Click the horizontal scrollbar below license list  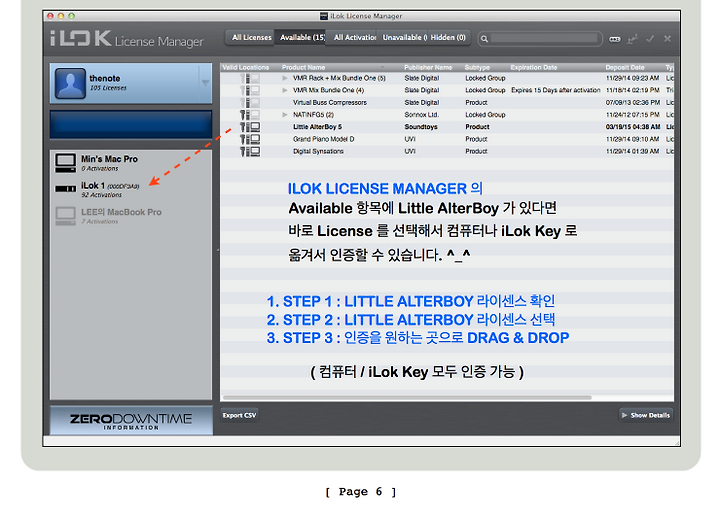click(x=407, y=398)
